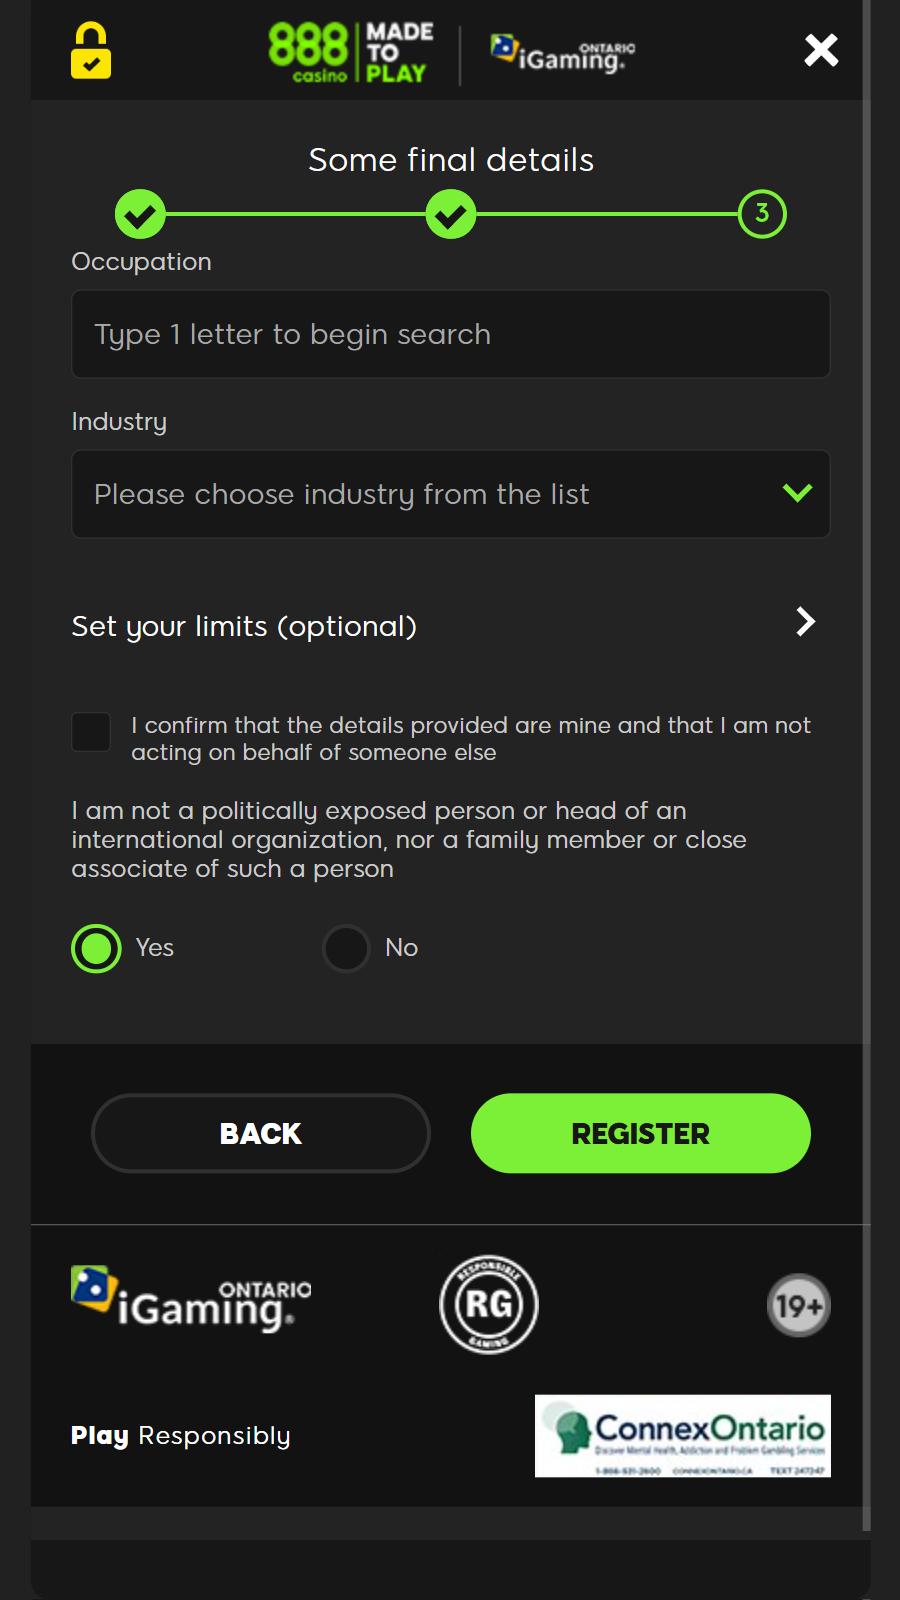Click the Occupation search field
900x1600 pixels.
pyautogui.click(x=451, y=334)
